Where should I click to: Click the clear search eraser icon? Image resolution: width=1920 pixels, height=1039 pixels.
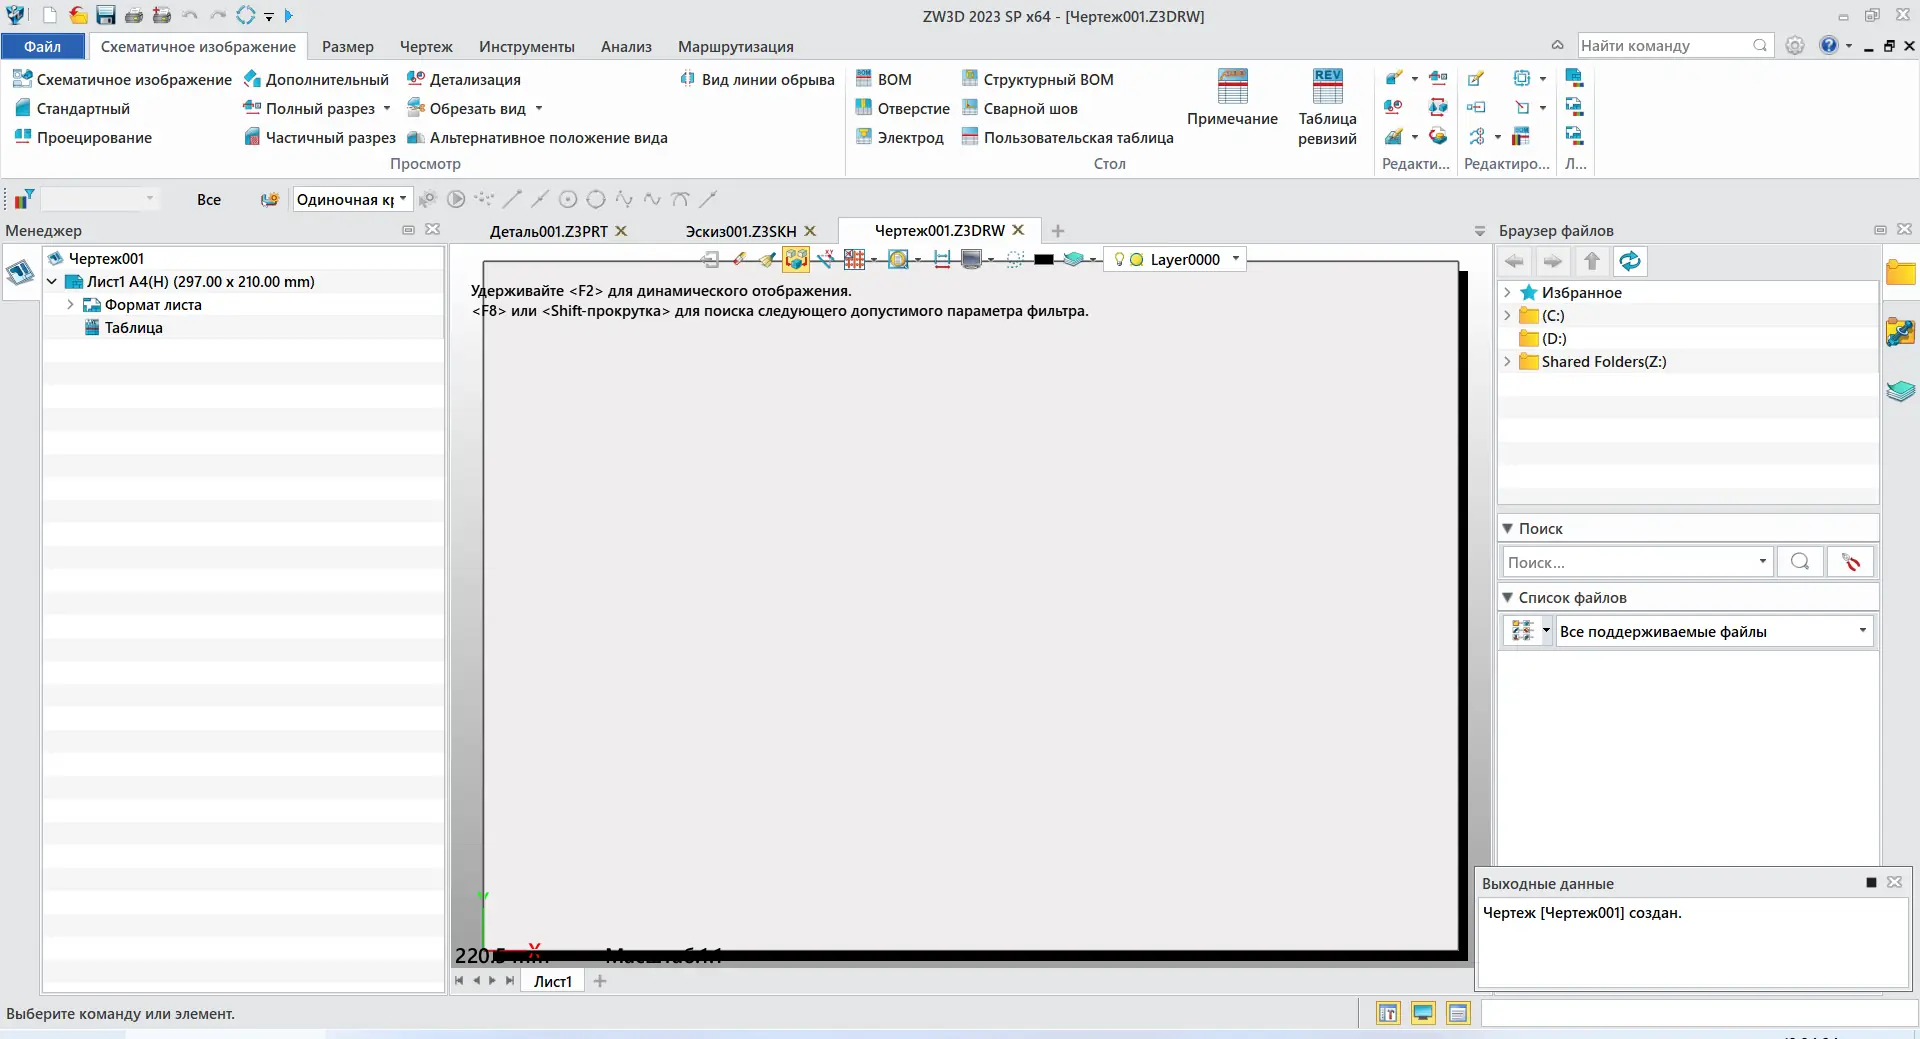tap(1850, 562)
